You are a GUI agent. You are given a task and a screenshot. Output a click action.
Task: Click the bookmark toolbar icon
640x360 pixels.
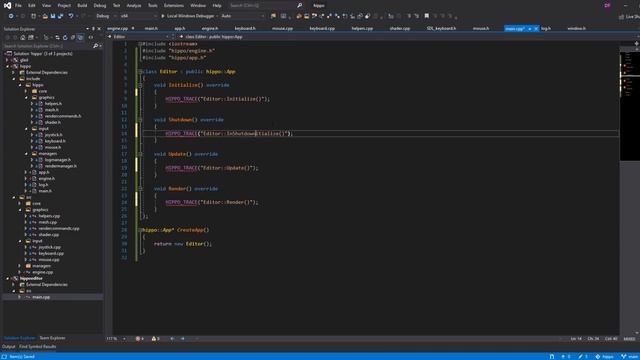[x=427, y=16]
